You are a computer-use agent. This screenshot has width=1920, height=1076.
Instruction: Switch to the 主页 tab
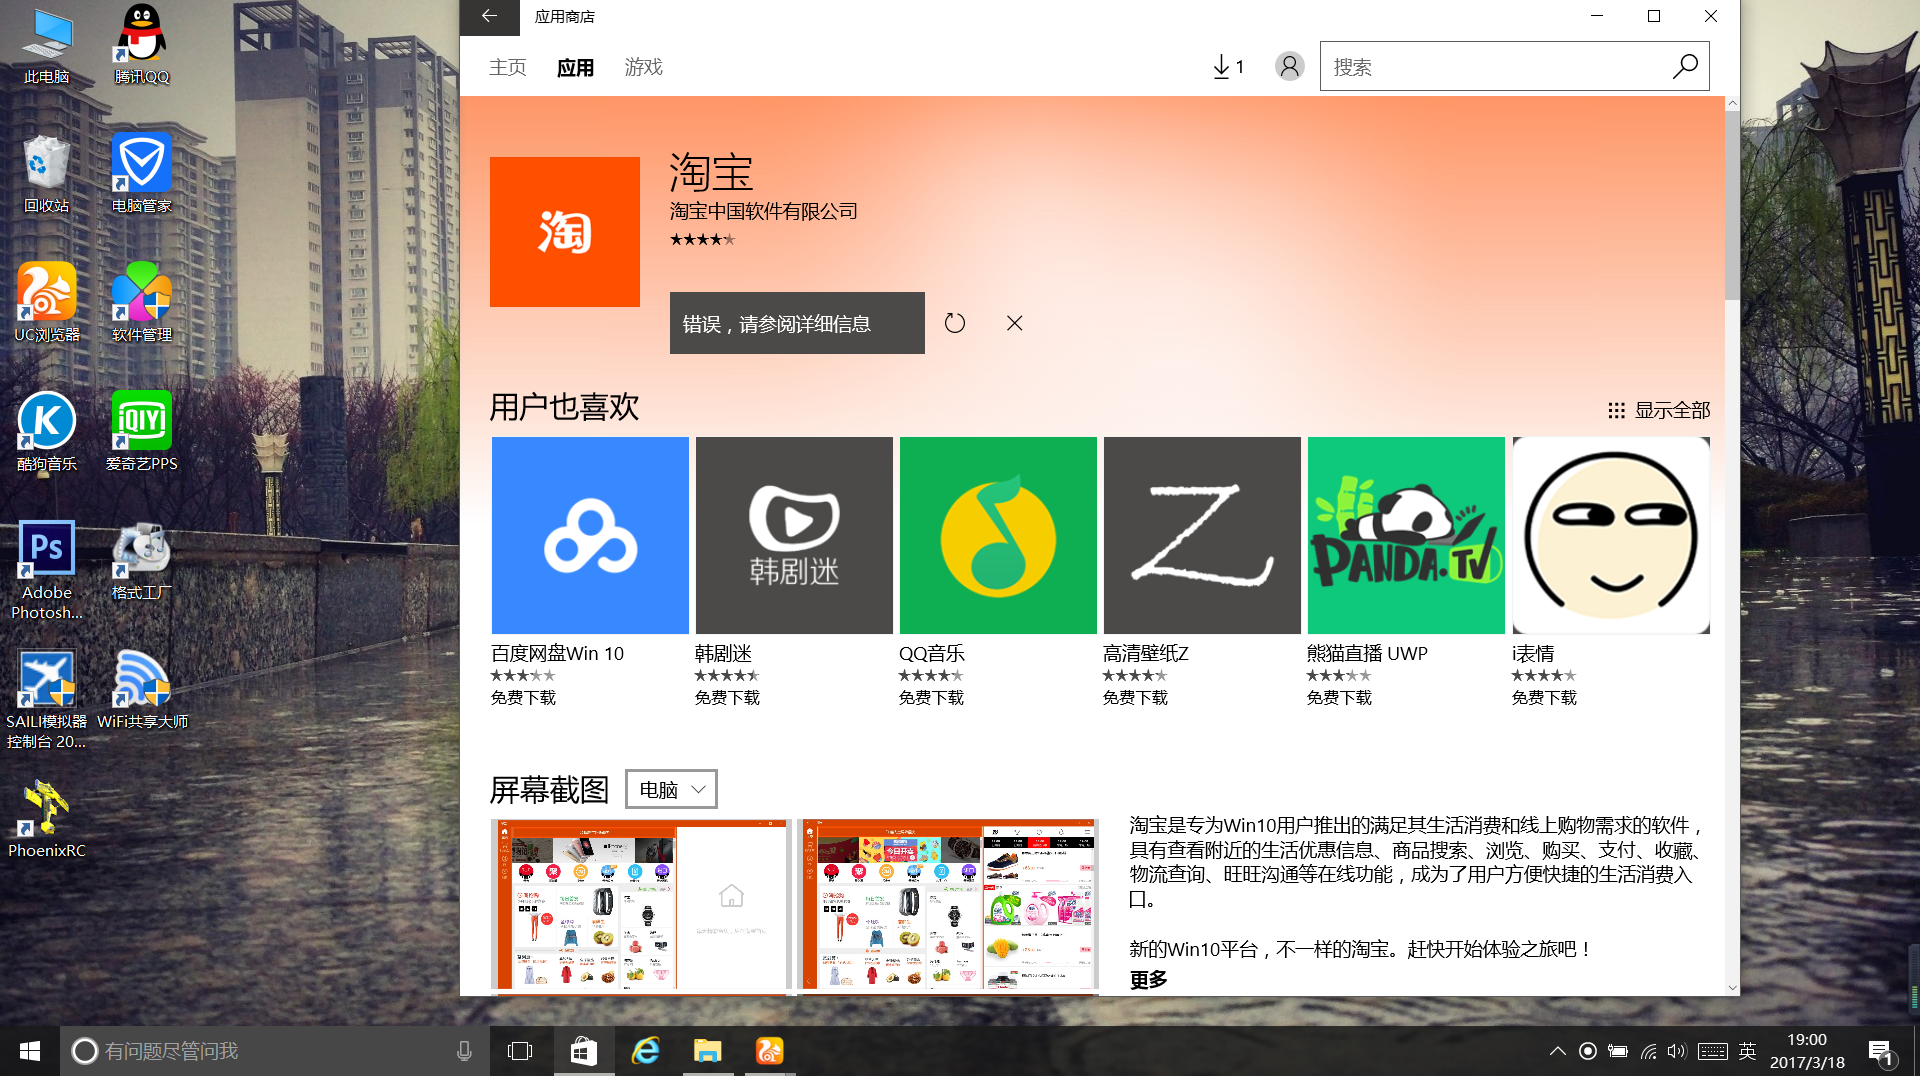507,67
